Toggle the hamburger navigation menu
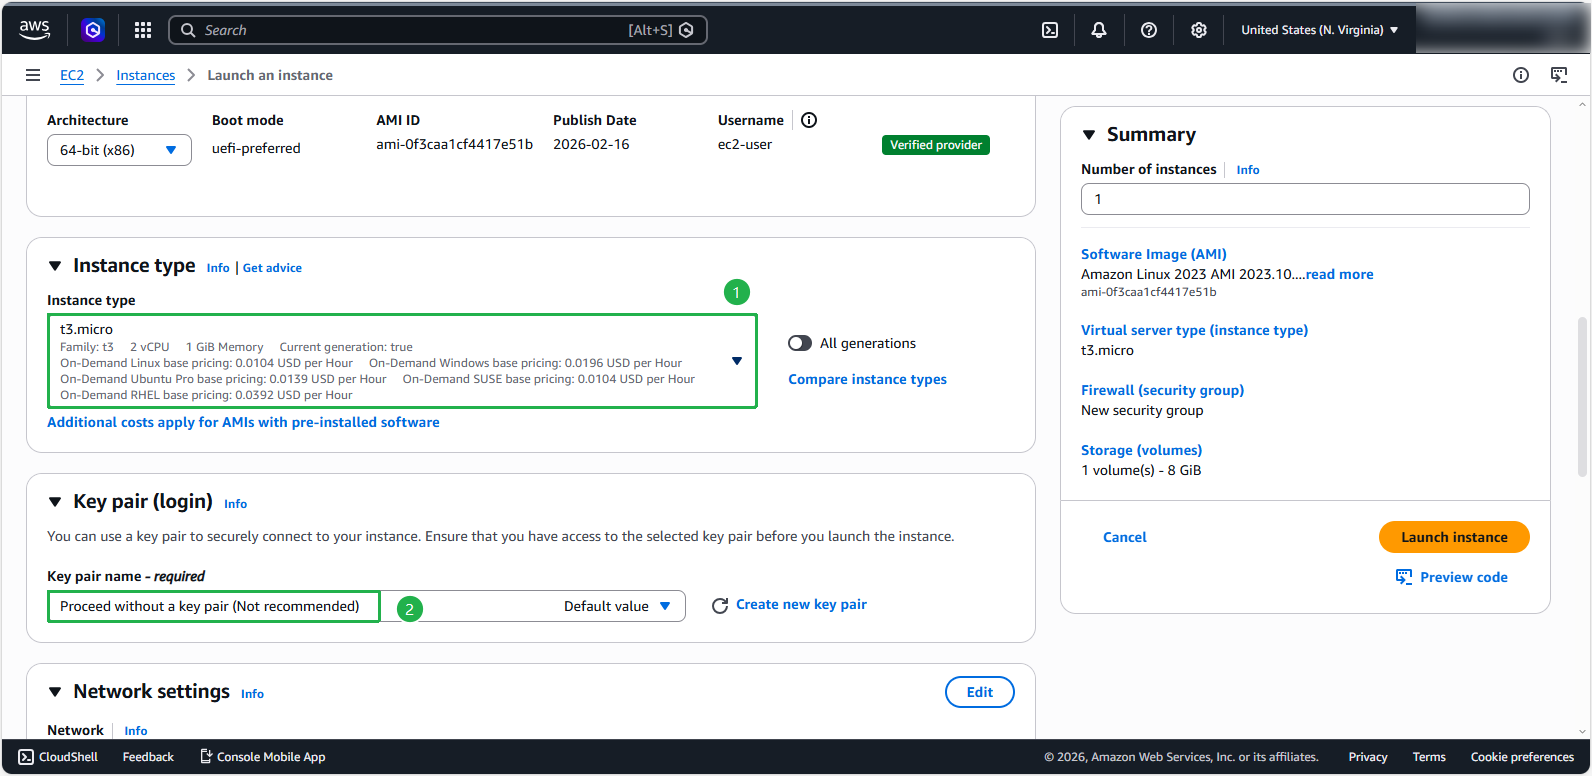Image resolution: width=1592 pixels, height=776 pixels. (x=33, y=75)
